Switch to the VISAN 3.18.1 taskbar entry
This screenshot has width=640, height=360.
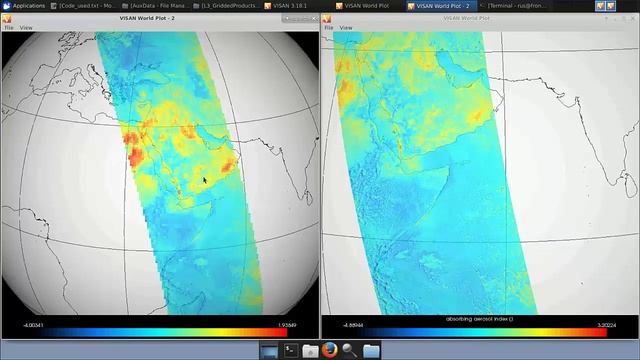point(286,6)
